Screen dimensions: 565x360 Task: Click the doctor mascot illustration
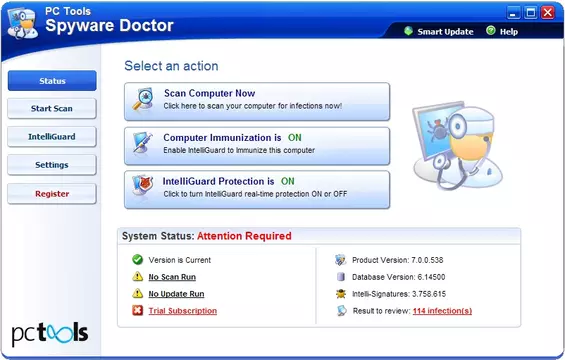coord(457,145)
